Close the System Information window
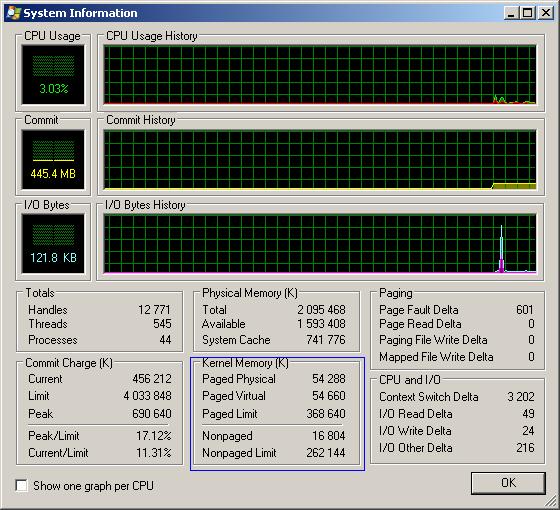Image resolution: width=560 pixels, height=510 pixels. click(546, 13)
